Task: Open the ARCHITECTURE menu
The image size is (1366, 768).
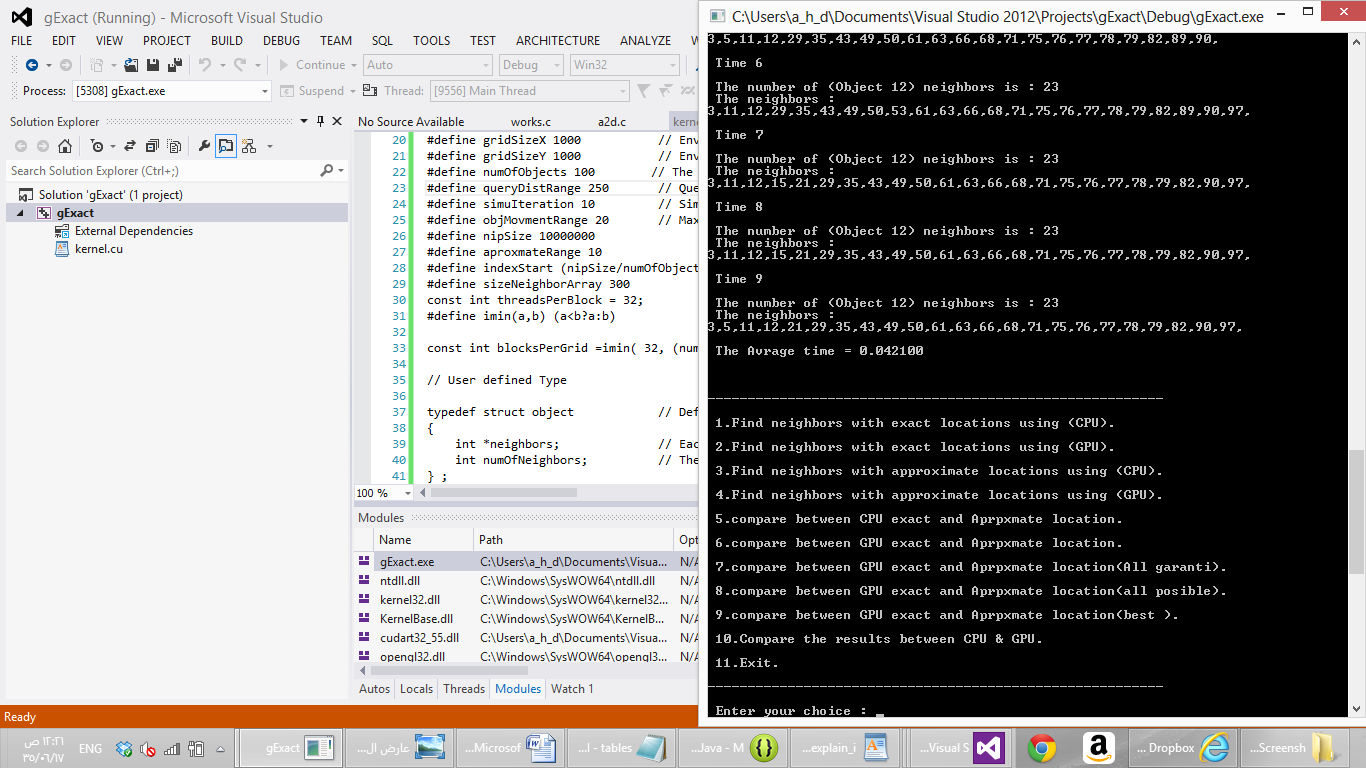Action: tap(558, 41)
